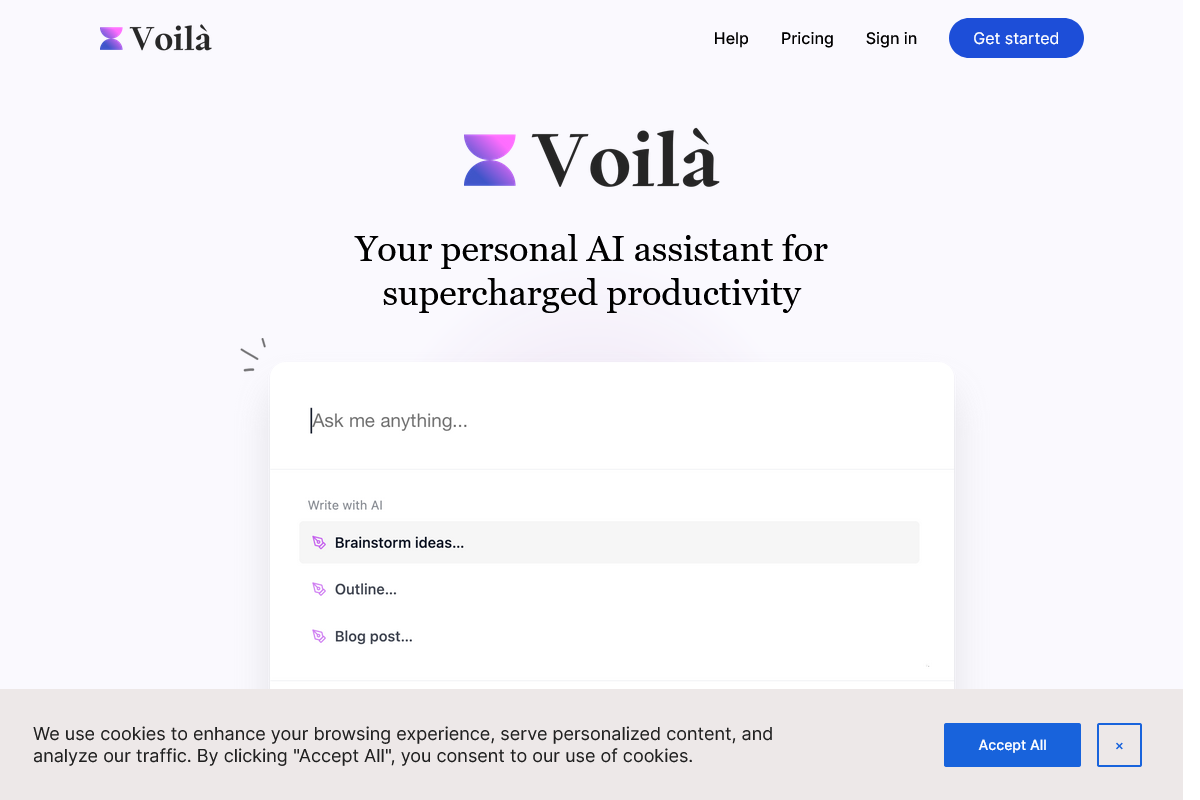This screenshot has height=800, width=1200.
Task: Open the Pricing page from the navbar
Action: [807, 38]
